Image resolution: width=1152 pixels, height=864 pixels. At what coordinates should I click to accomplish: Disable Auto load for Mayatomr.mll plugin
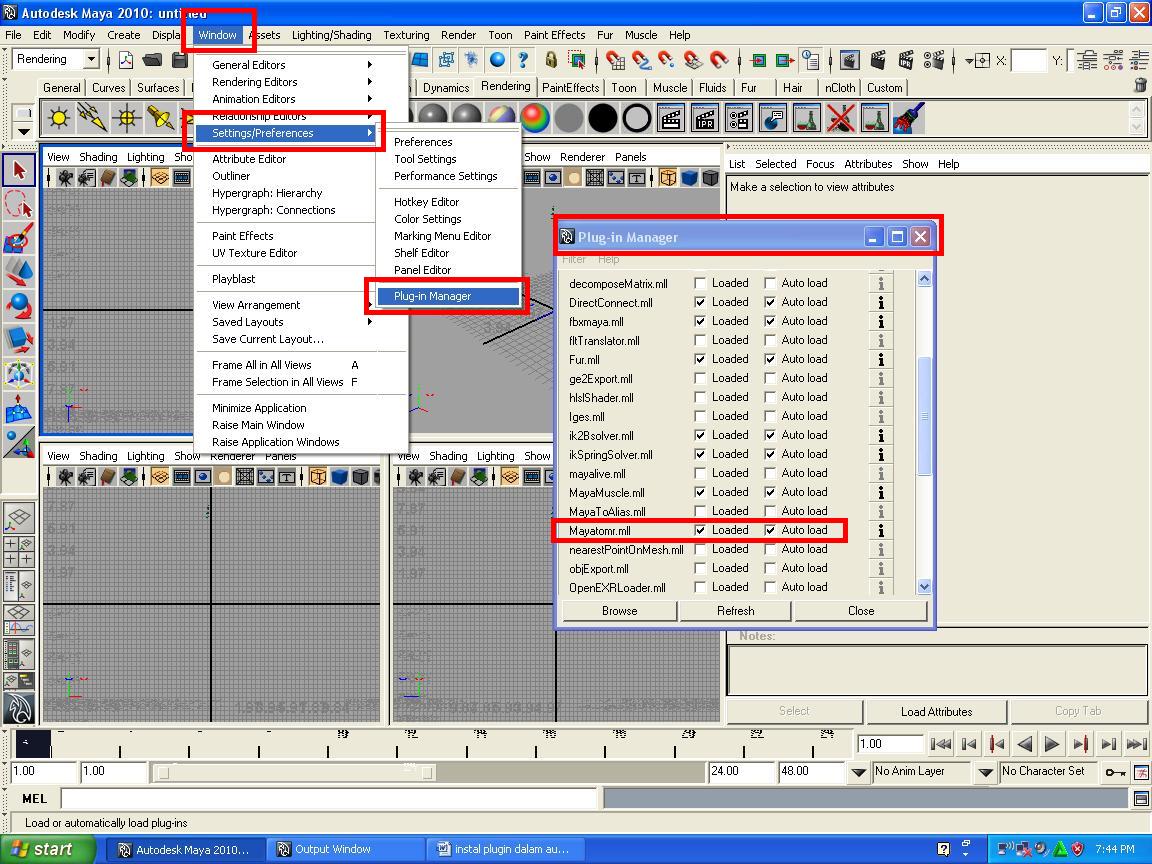pos(769,530)
